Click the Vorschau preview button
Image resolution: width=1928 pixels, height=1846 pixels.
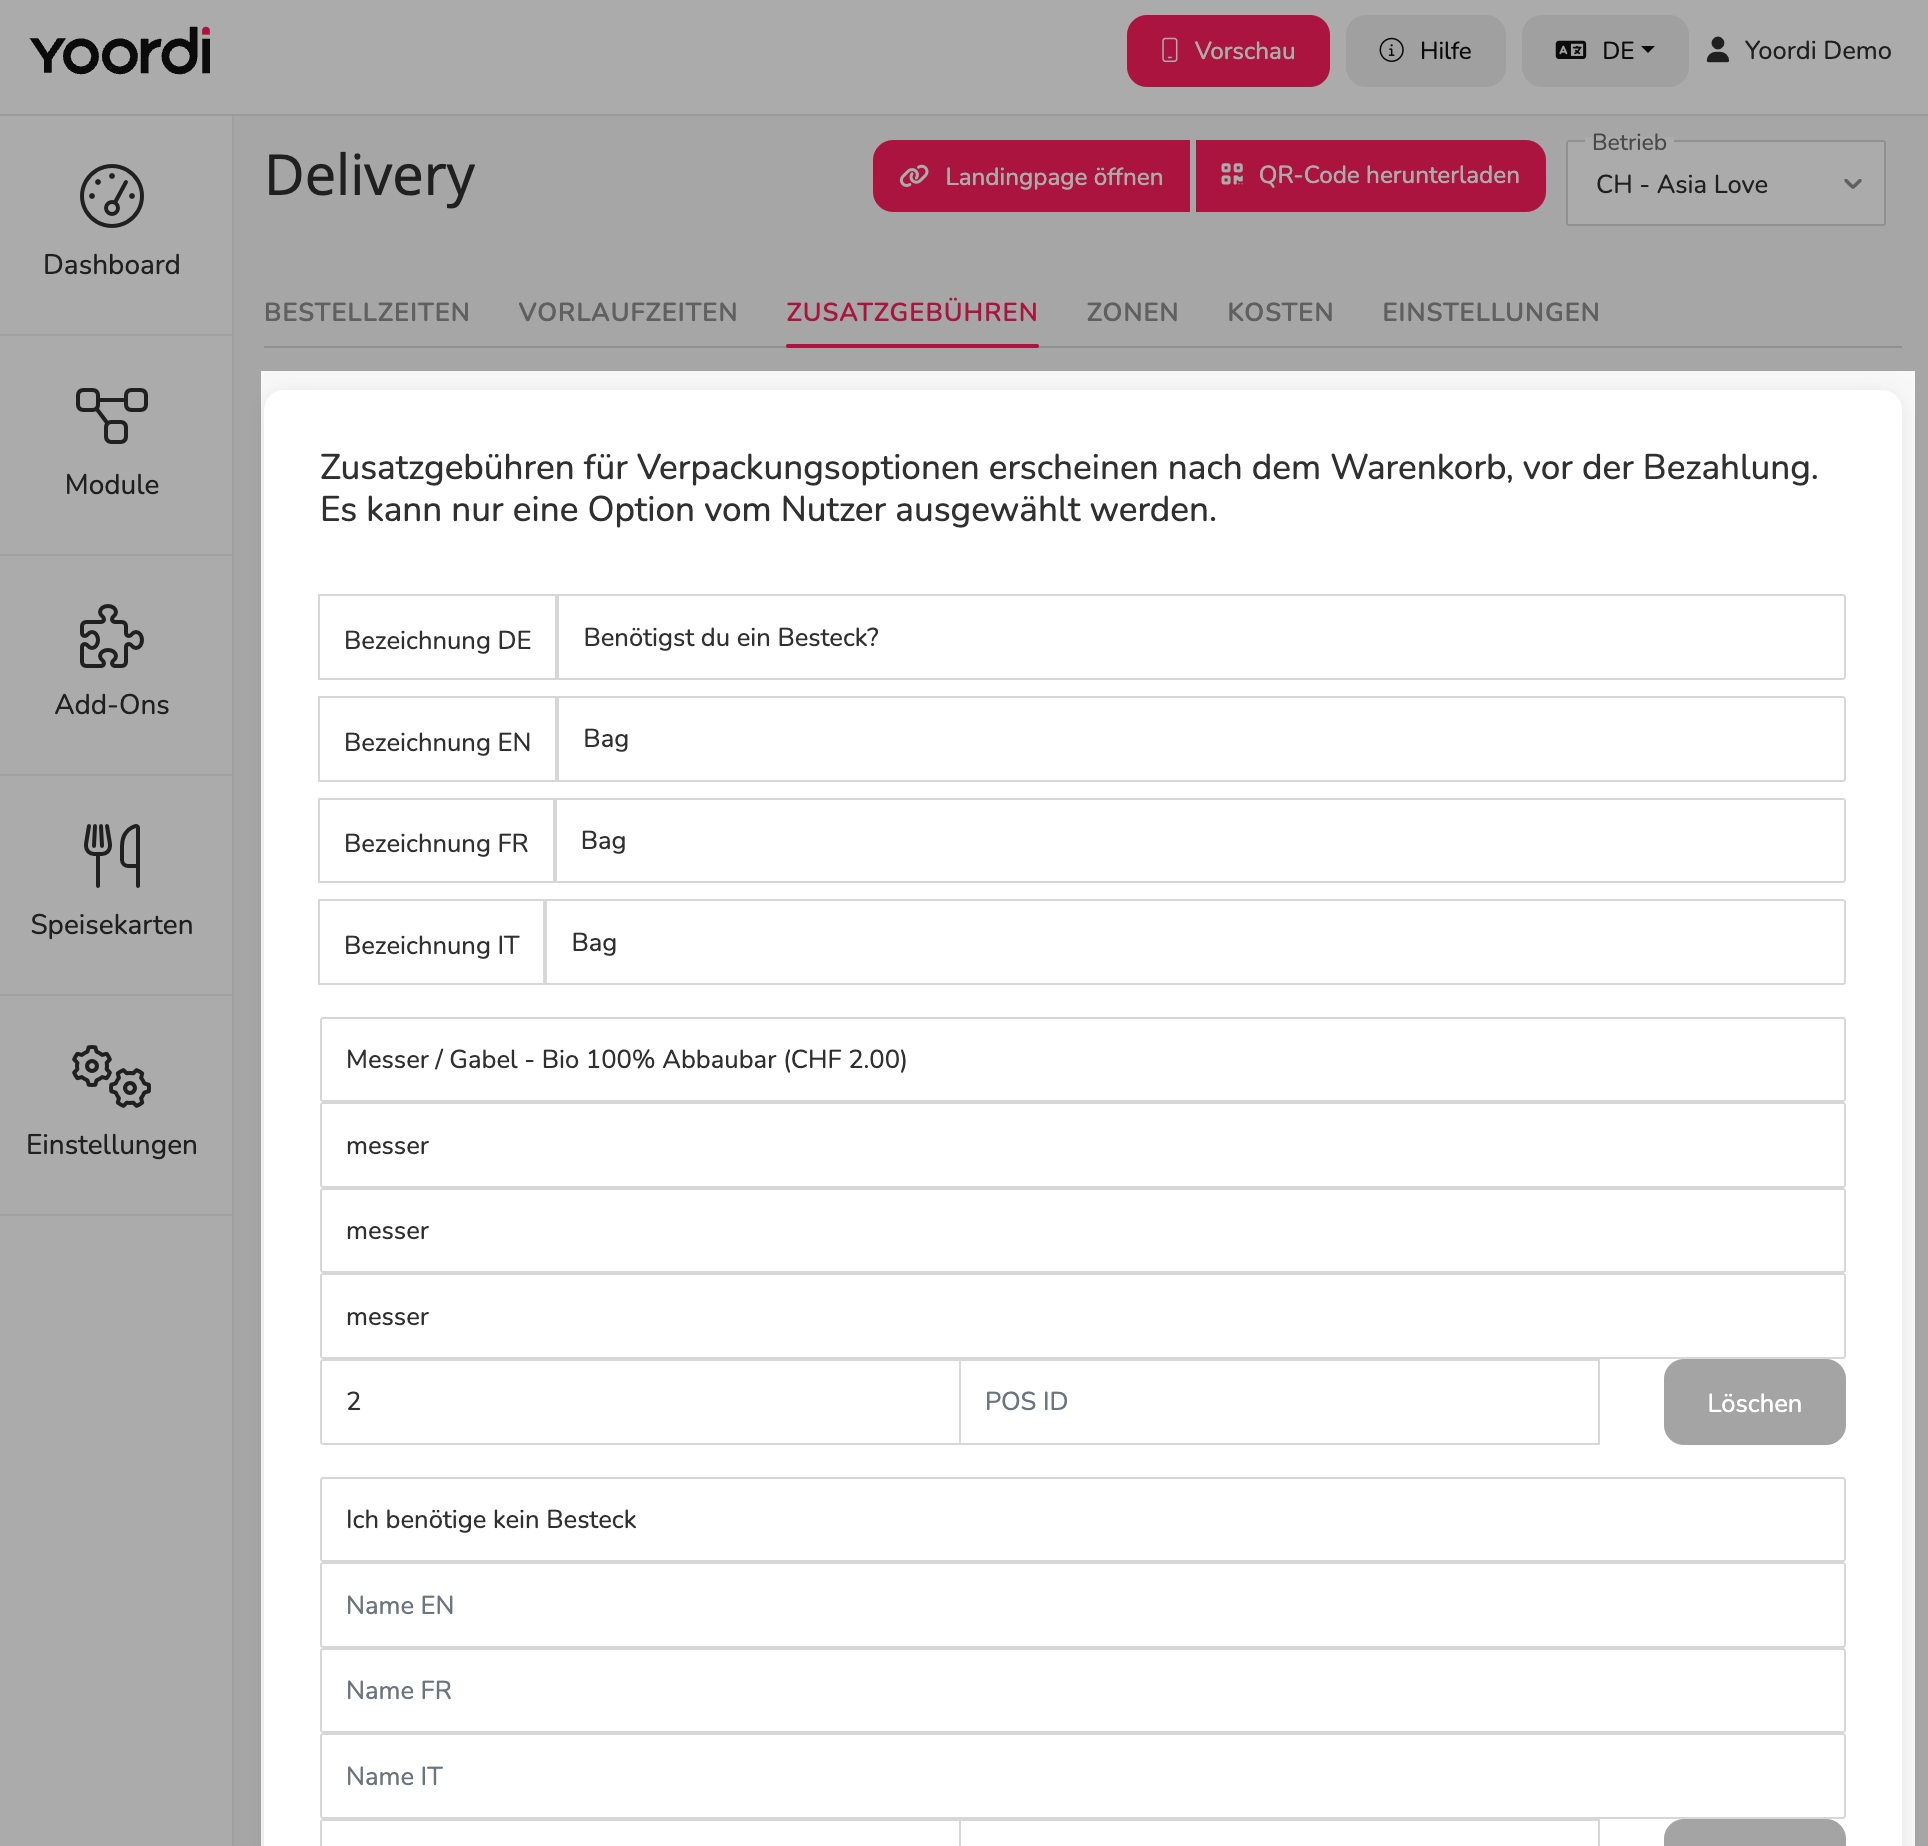coord(1228,51)
